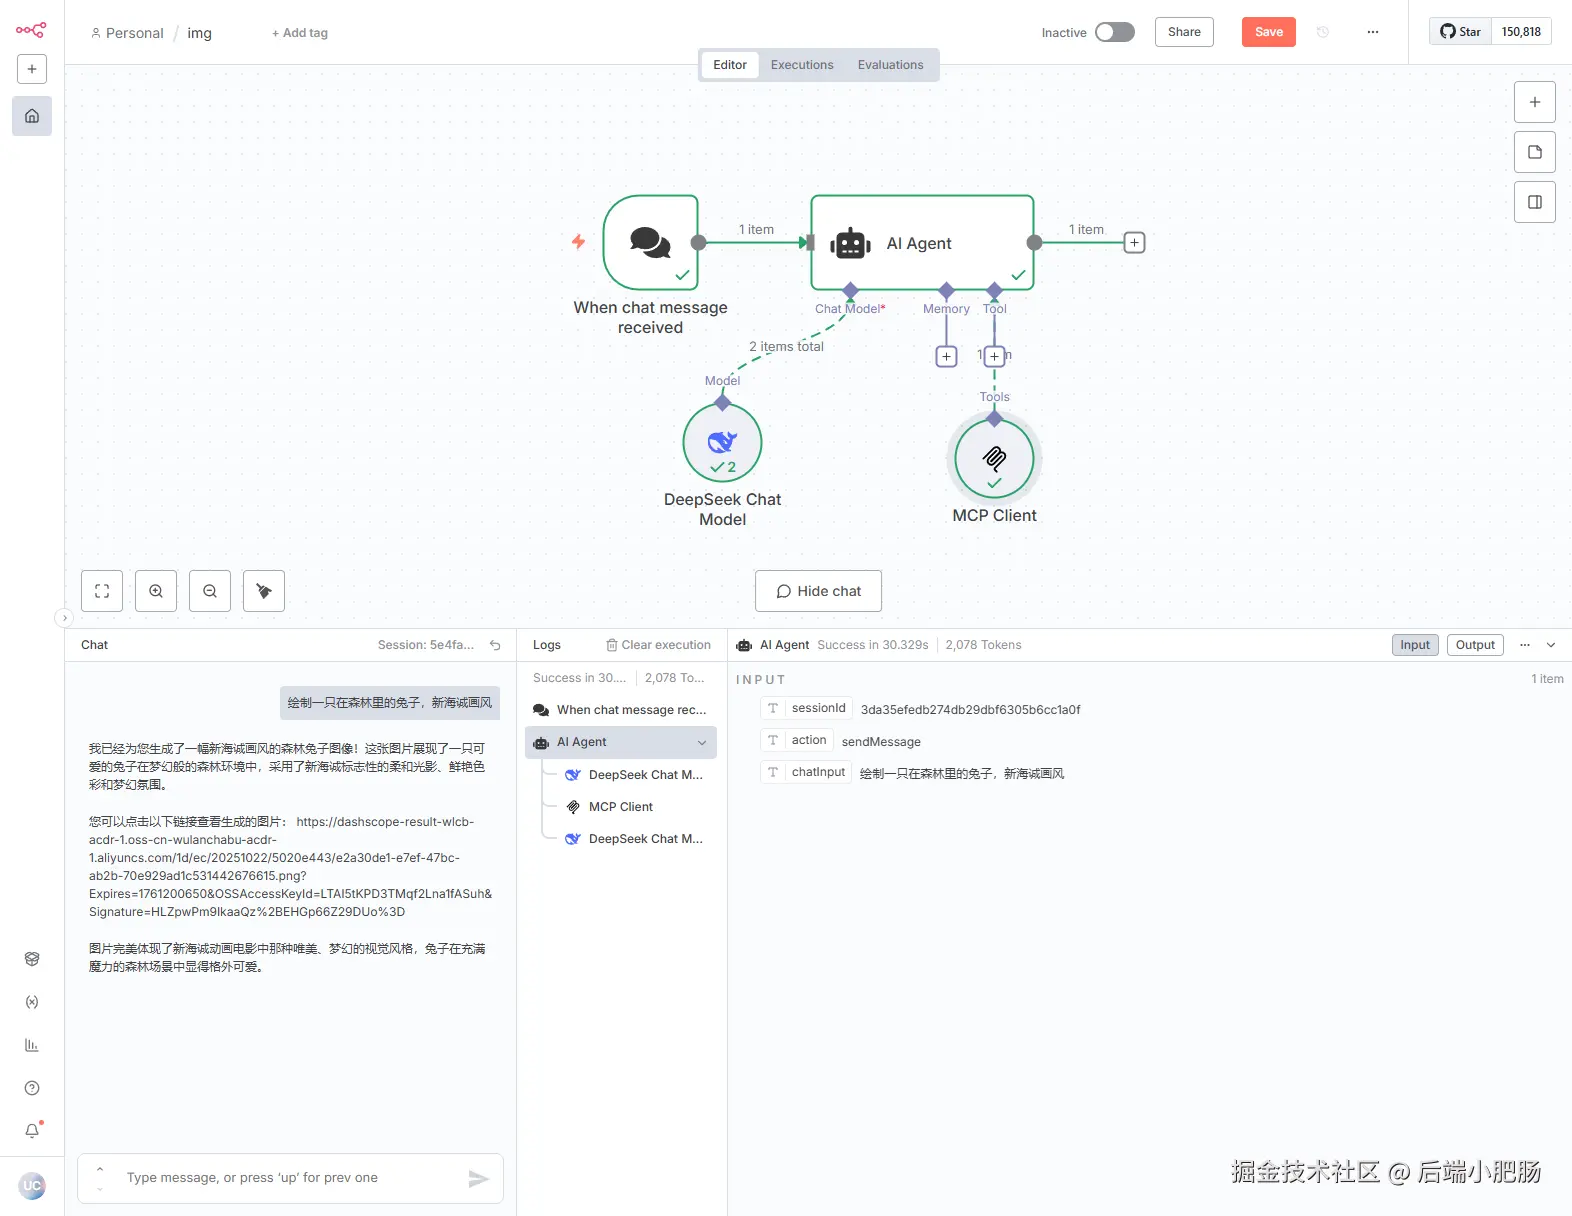Toggle the side panel icon on canvas
This screenshot has height=1216, width=1572.
click(x=1535, y=202)
